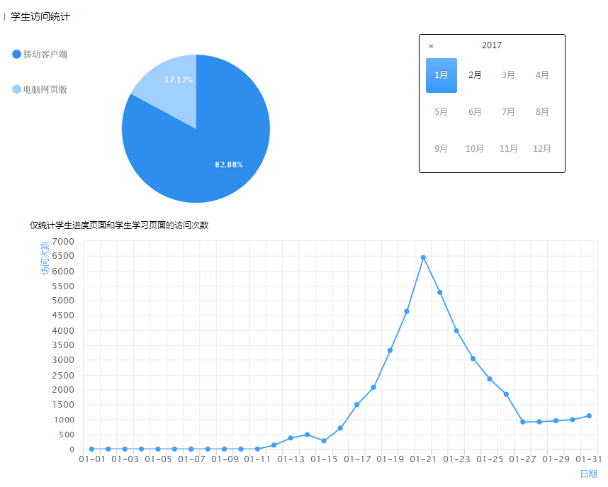Click the previous year double-arrow icon

[431, 46]
